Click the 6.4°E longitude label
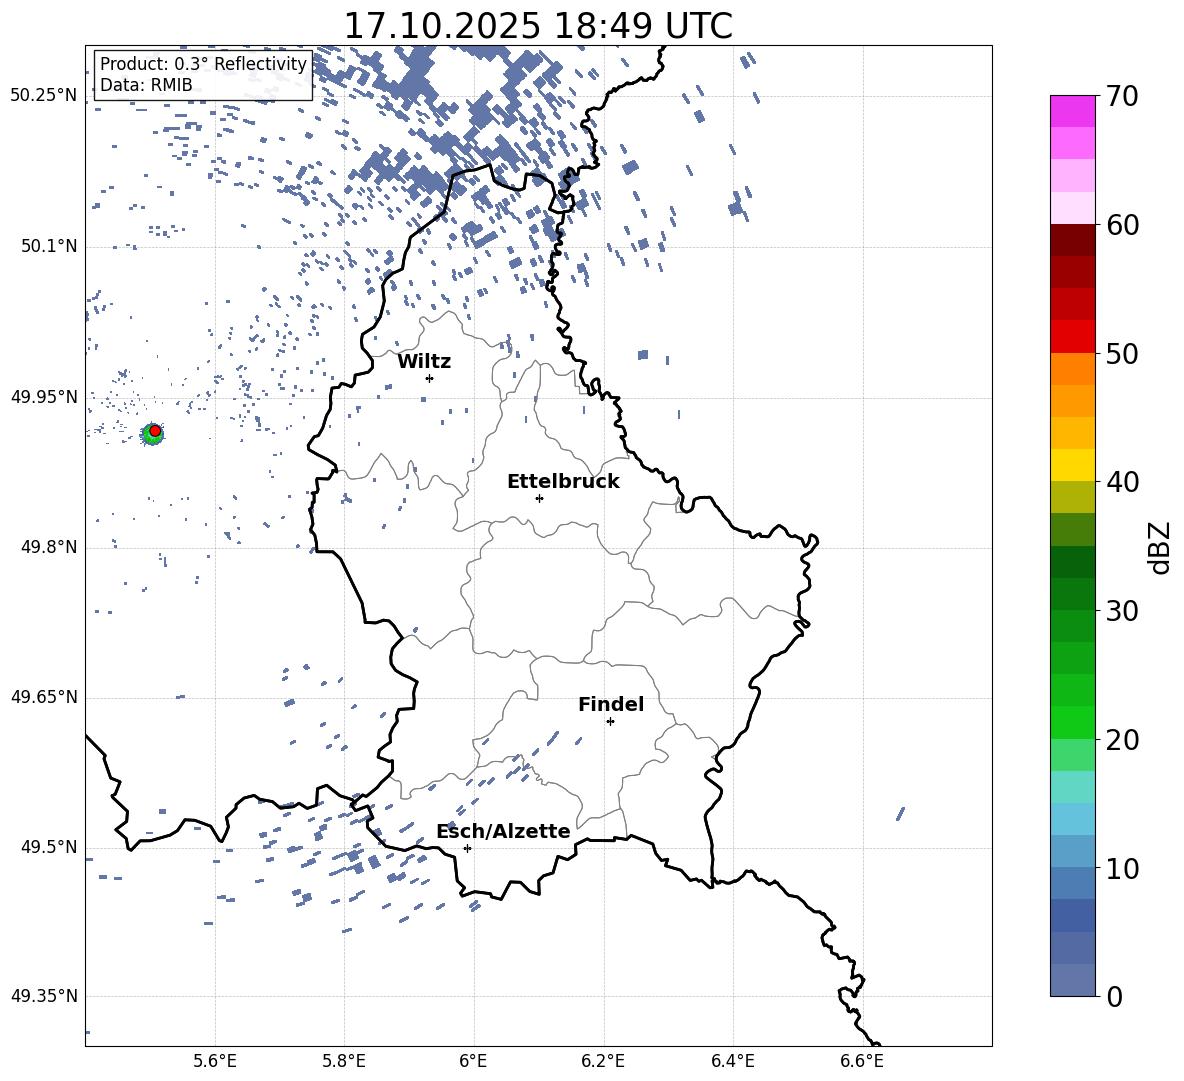This screenshot has width=1184, height=1081. (x=732, y=1061)
